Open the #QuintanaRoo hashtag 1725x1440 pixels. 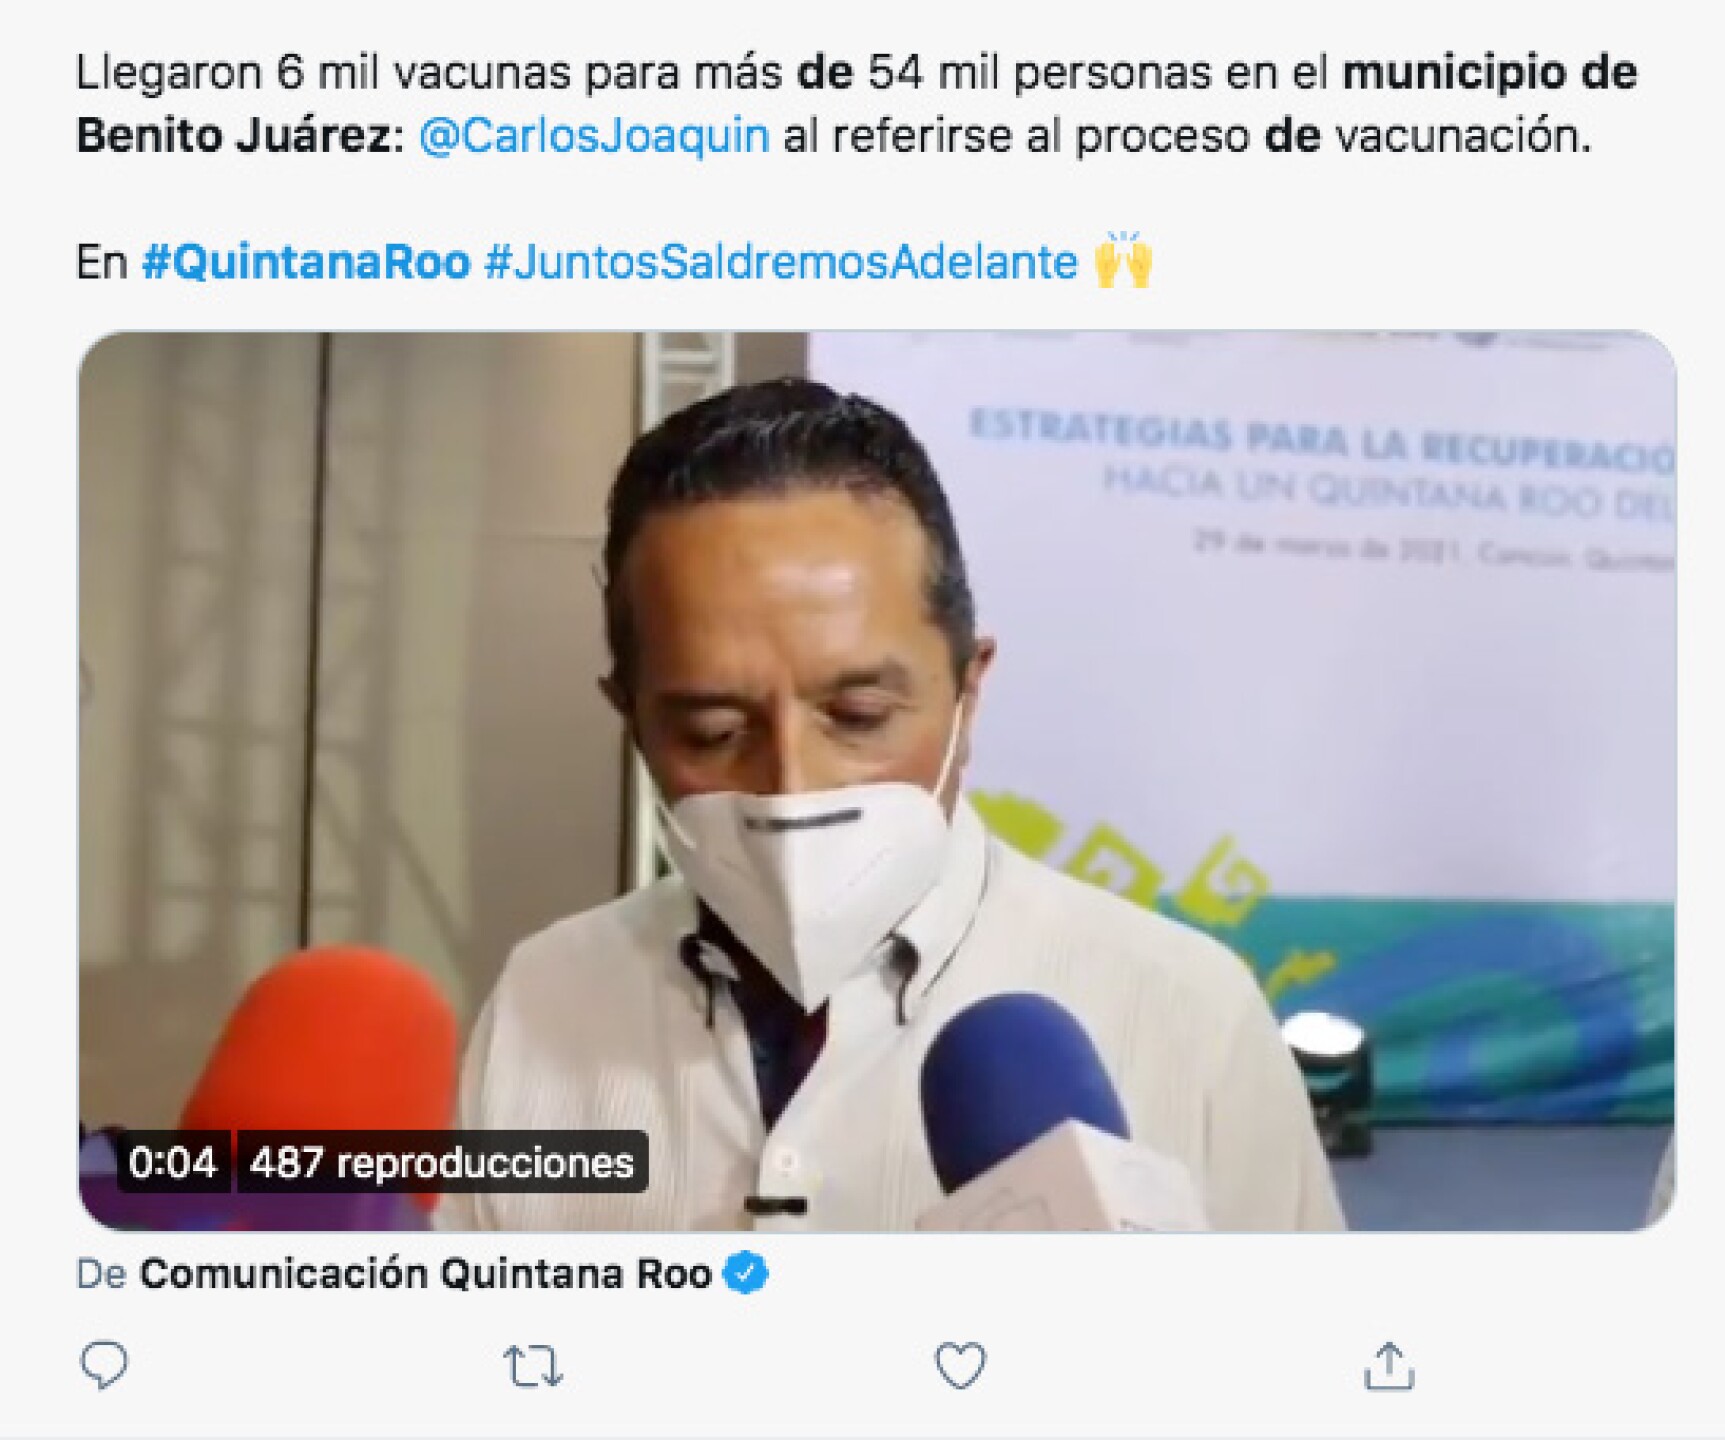[x=306, y=262]
